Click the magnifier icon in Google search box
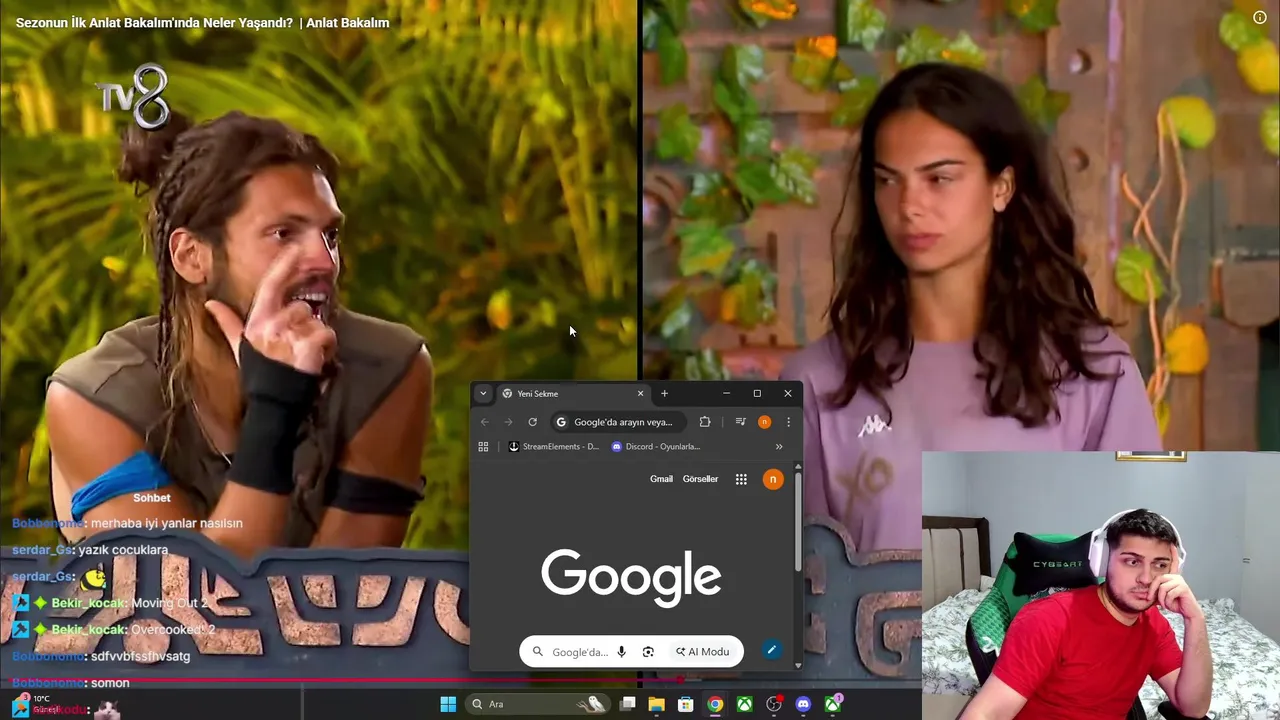This screenshot has width=1280, height=720. point(537,652)
